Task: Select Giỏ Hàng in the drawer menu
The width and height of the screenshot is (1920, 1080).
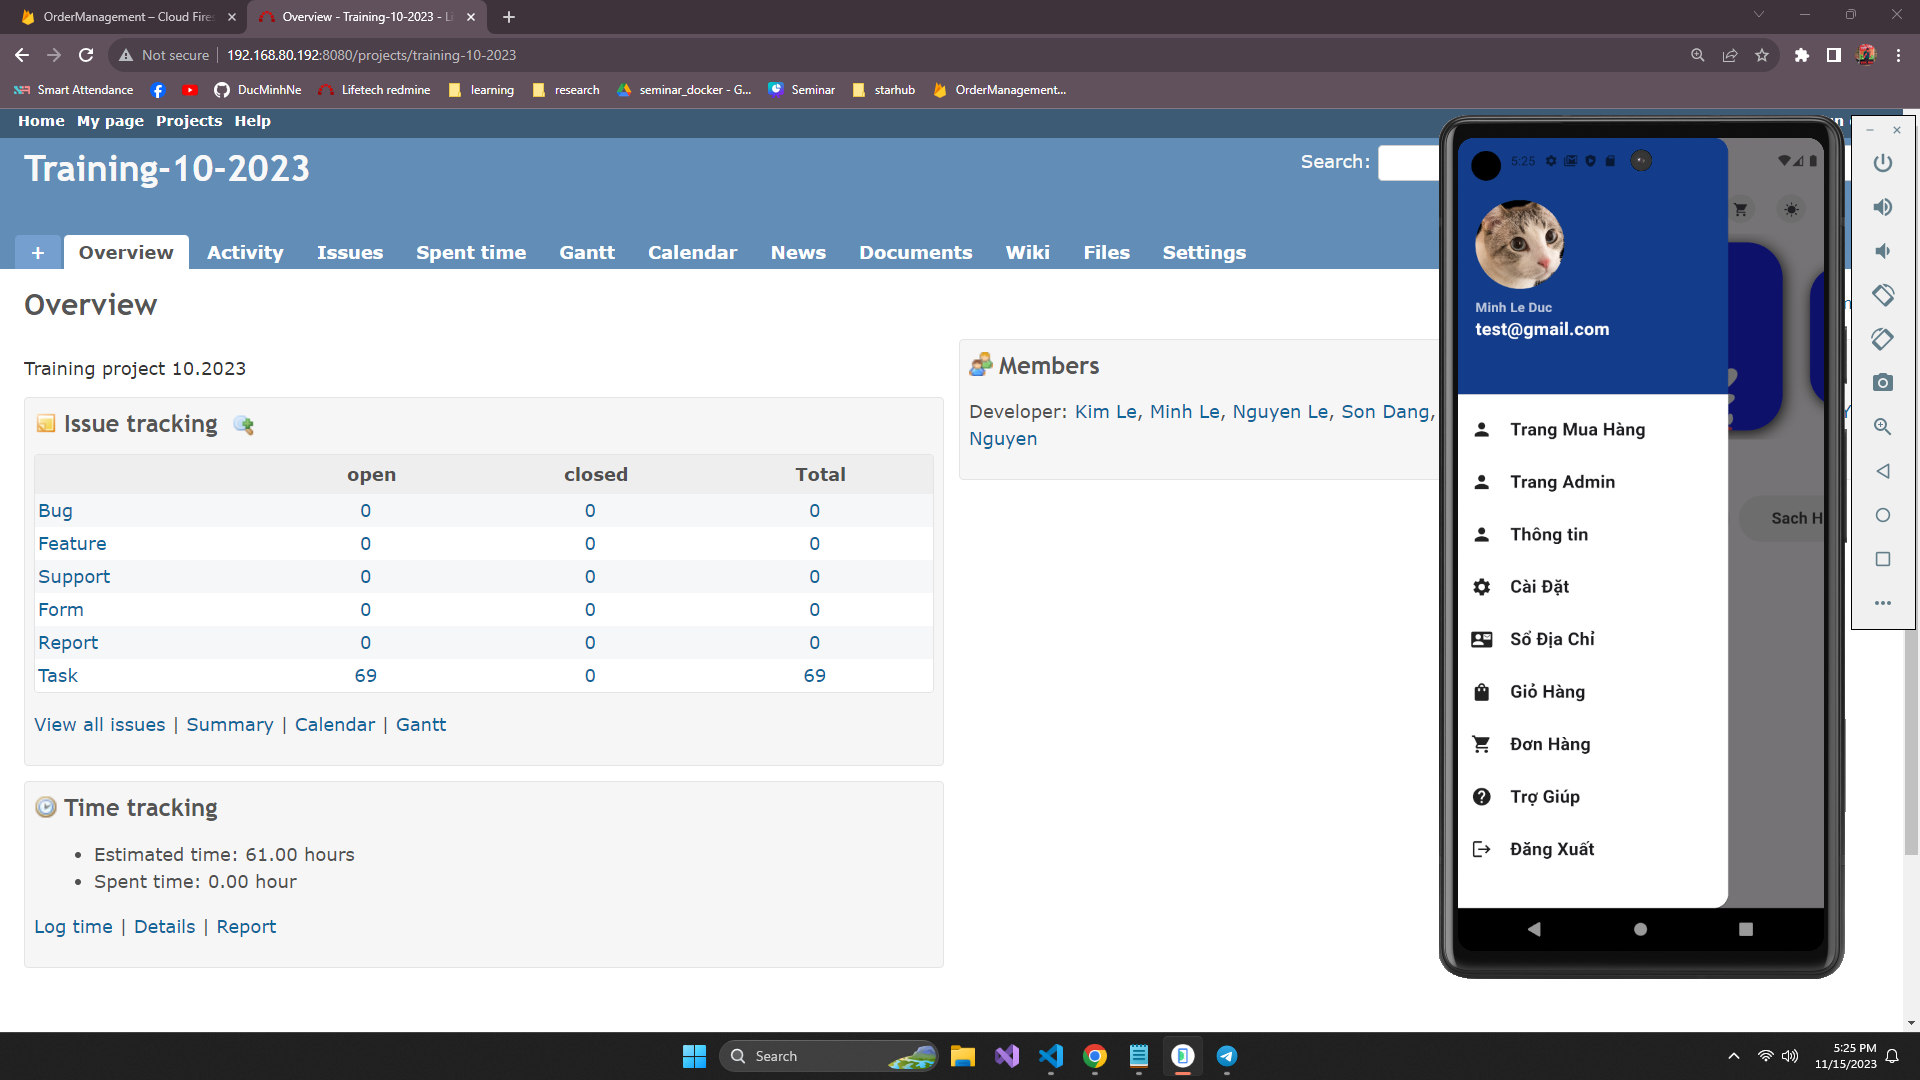Action: pos(1547,692)
